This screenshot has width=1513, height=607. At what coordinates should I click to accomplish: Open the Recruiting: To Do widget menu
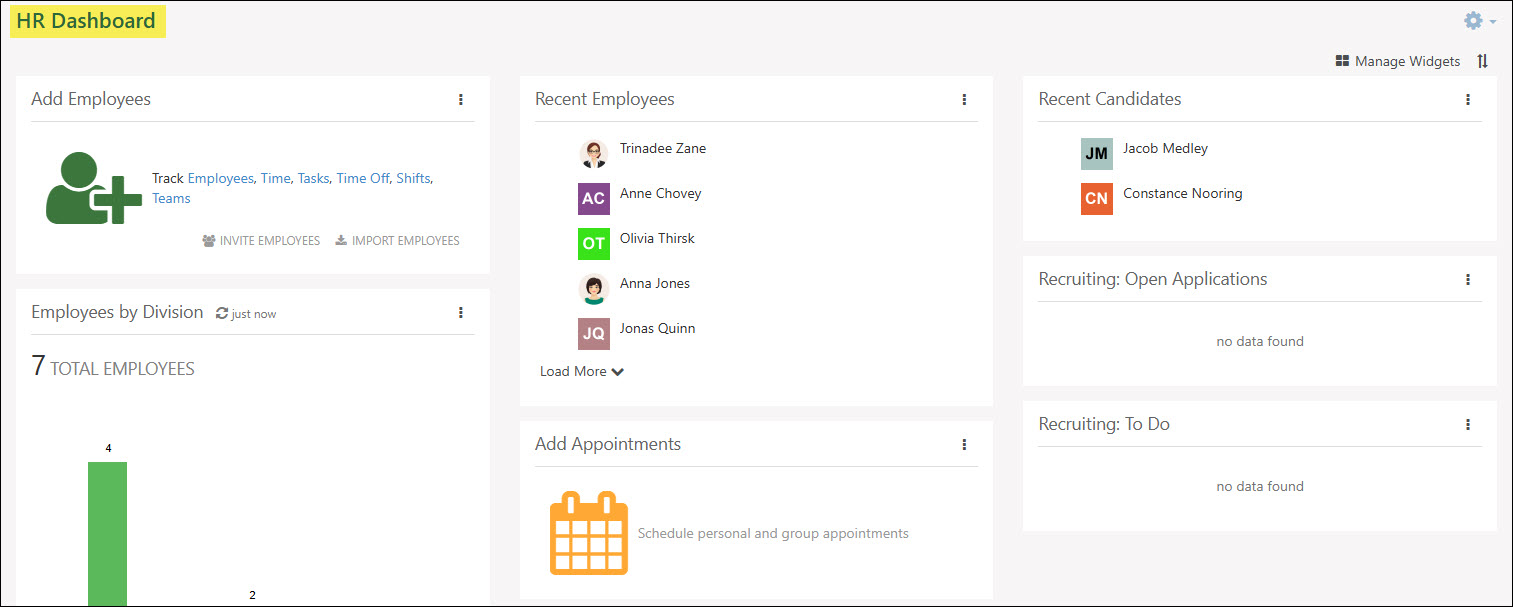[x=1467, y=423]
